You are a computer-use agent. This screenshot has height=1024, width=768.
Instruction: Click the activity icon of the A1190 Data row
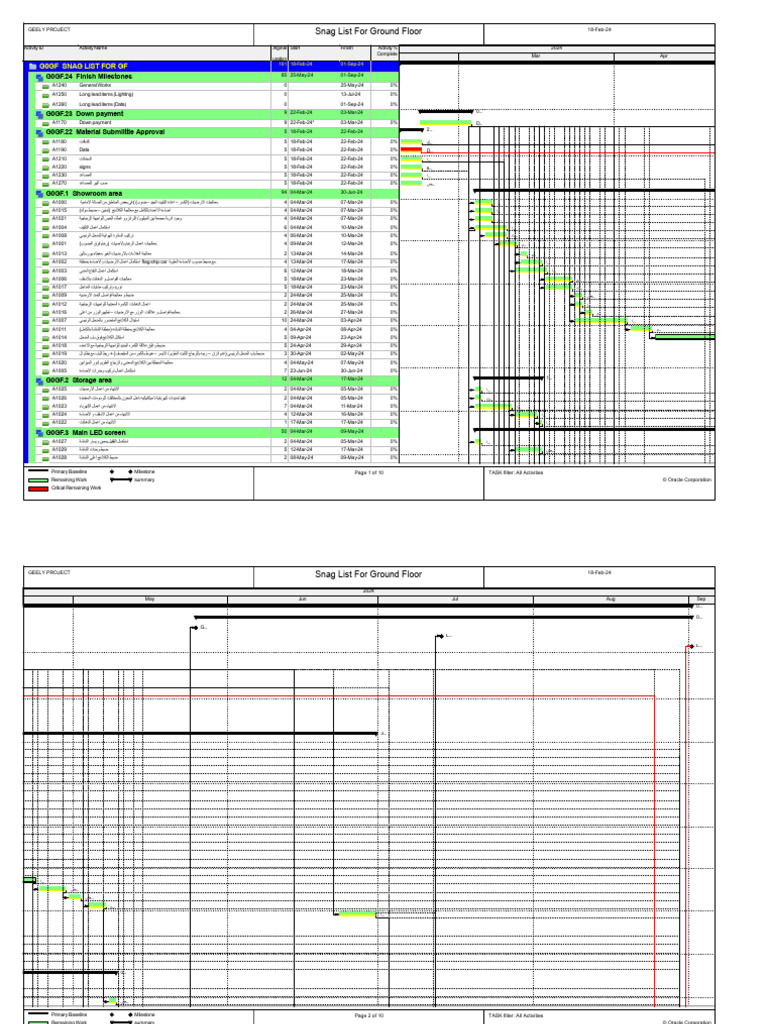point(46,150)
